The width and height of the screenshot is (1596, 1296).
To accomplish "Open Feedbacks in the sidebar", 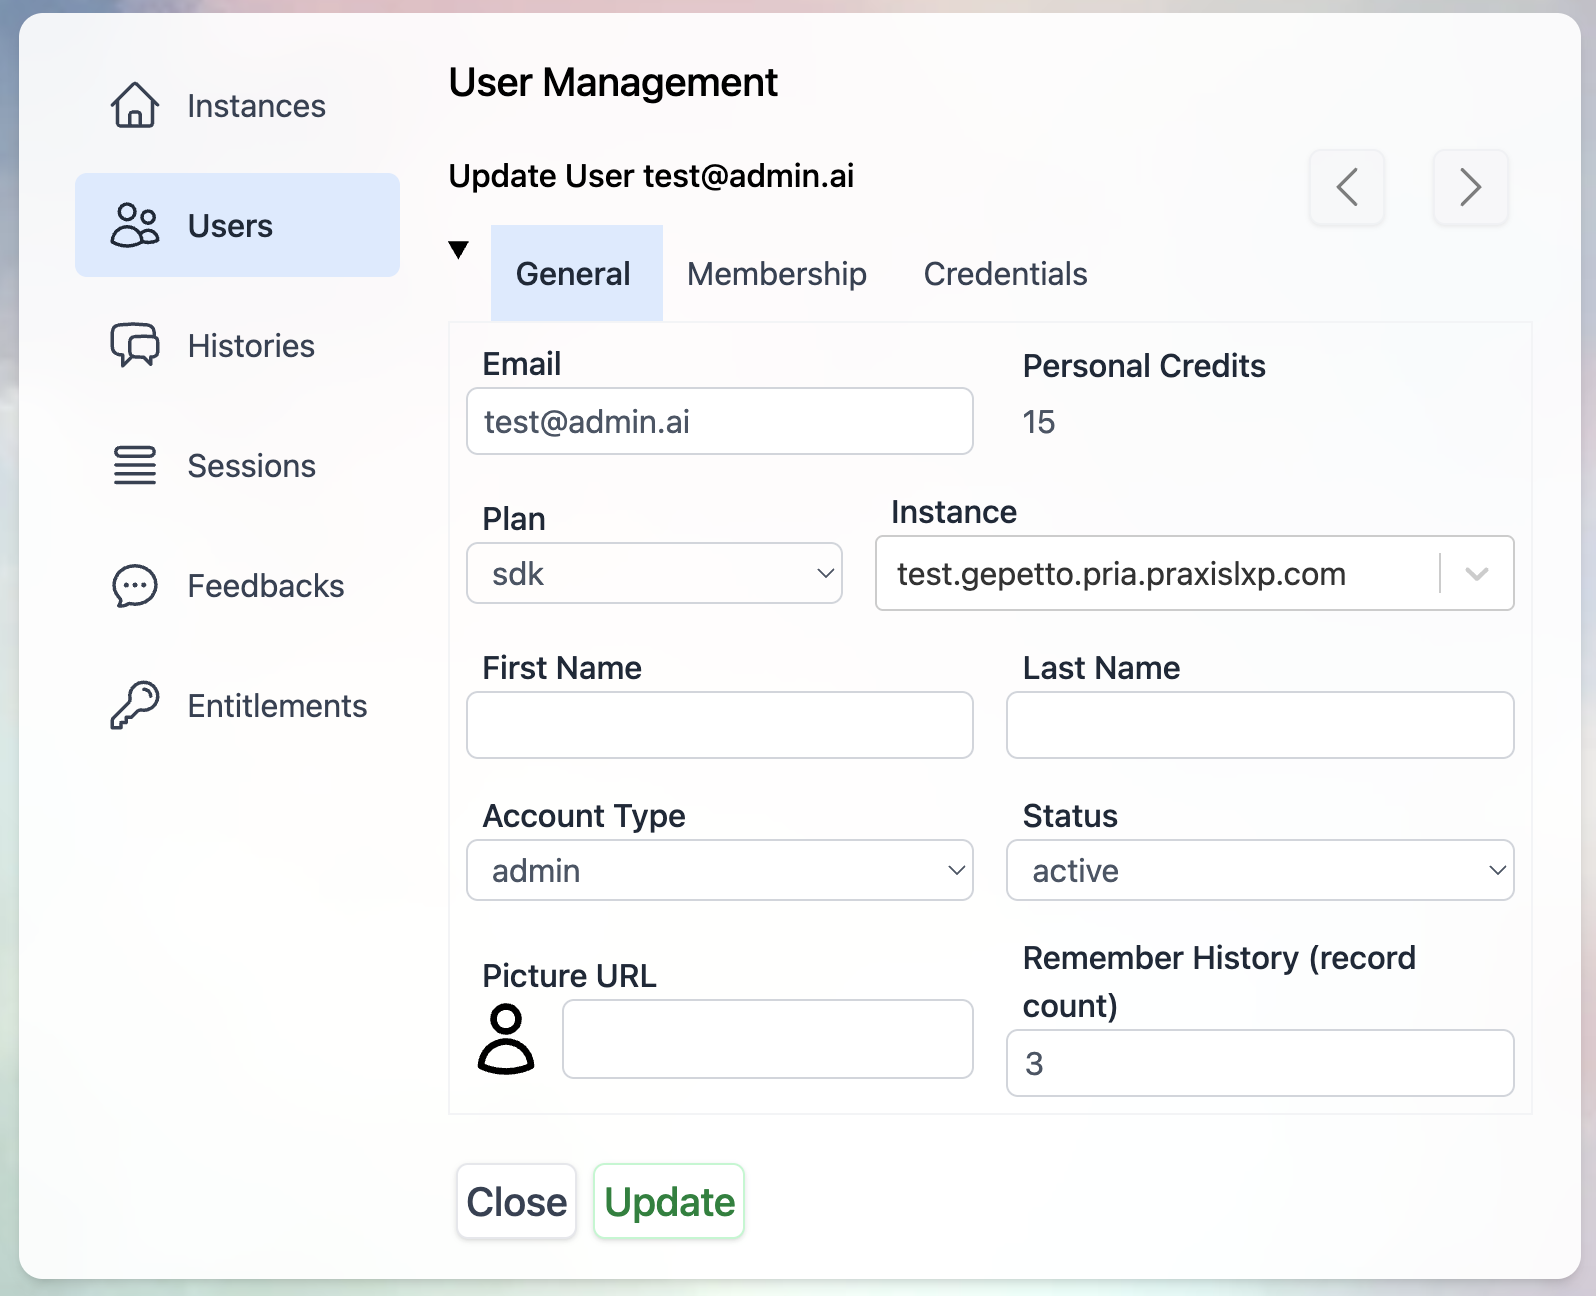I will tap(237, 585).
